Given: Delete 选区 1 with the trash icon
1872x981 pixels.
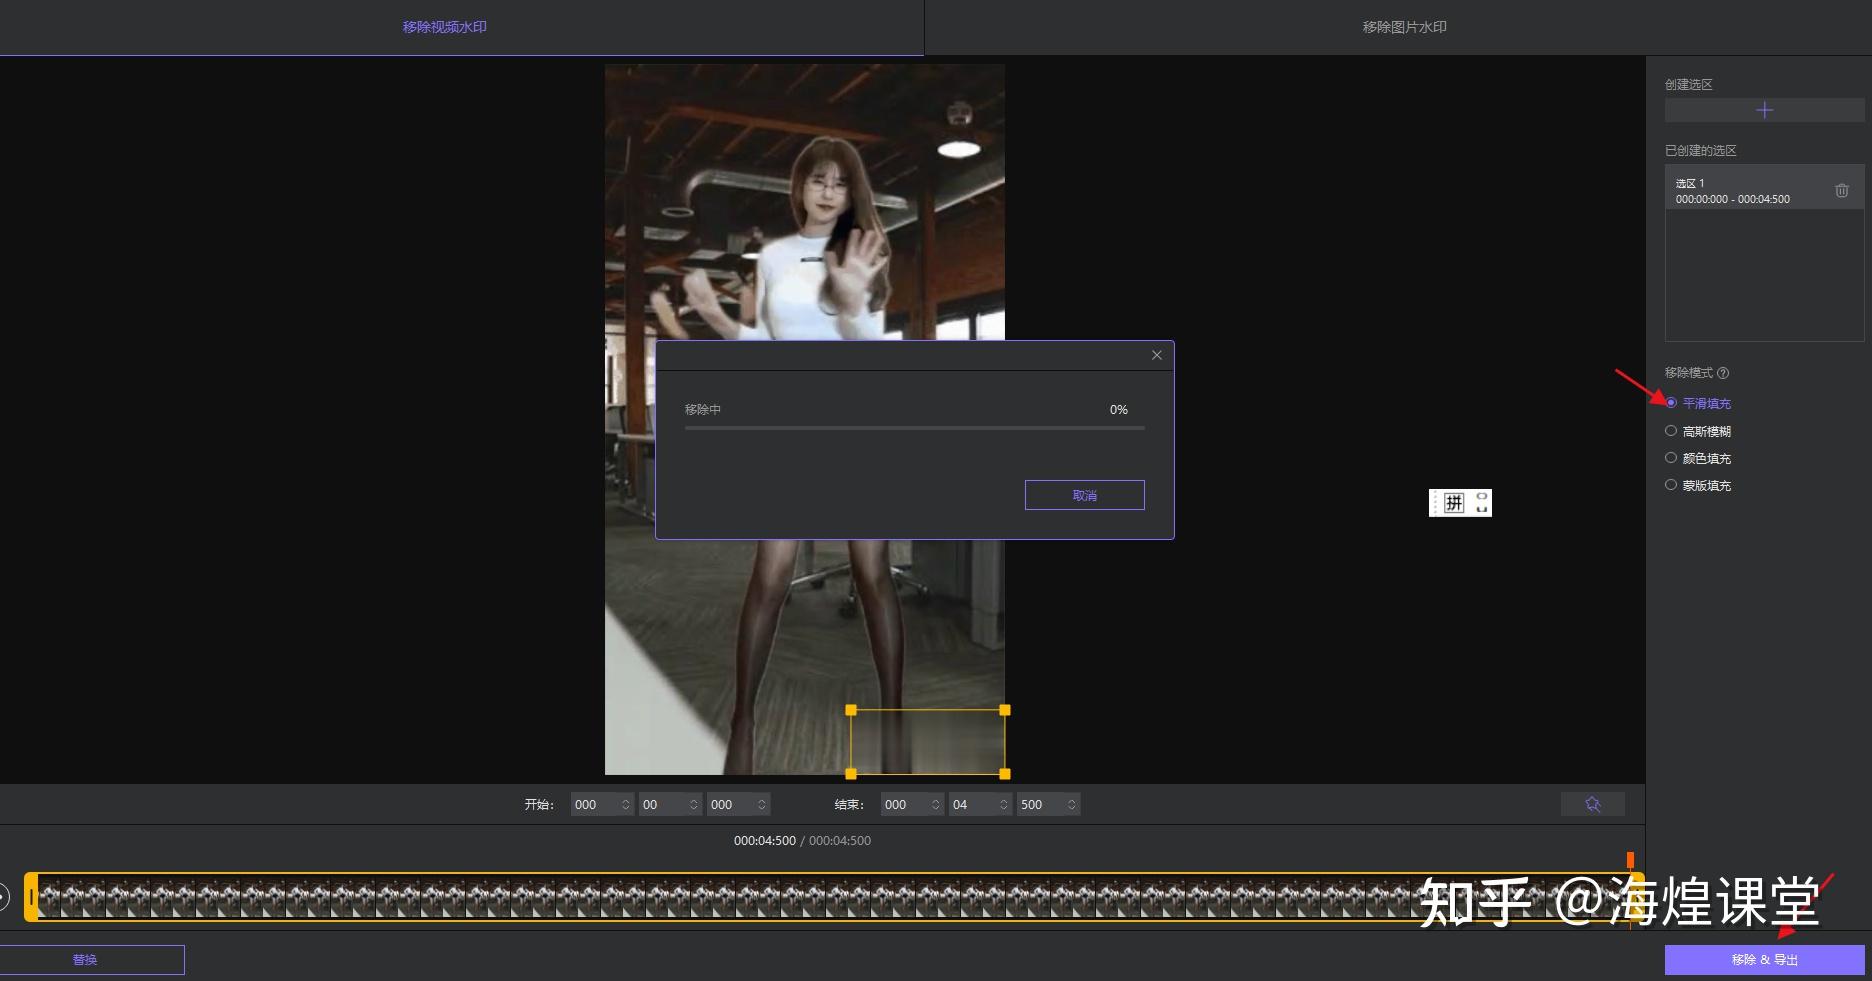Looking at the screenshot, I should 1841,191.
